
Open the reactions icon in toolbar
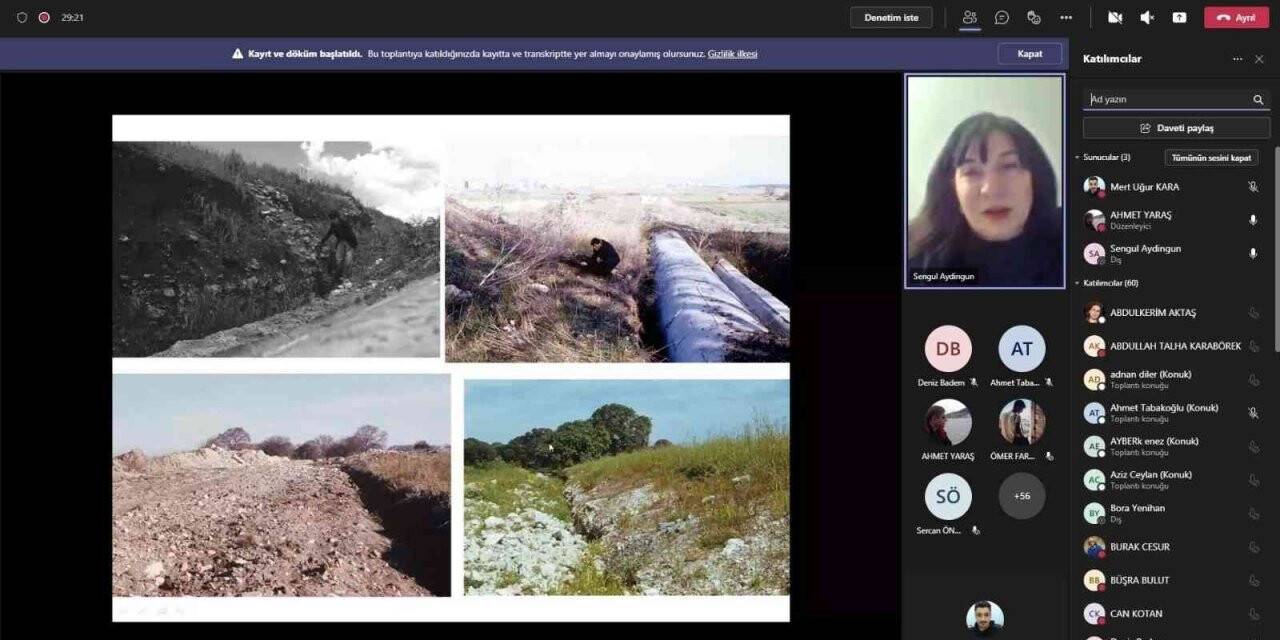tap(1034, 17)
